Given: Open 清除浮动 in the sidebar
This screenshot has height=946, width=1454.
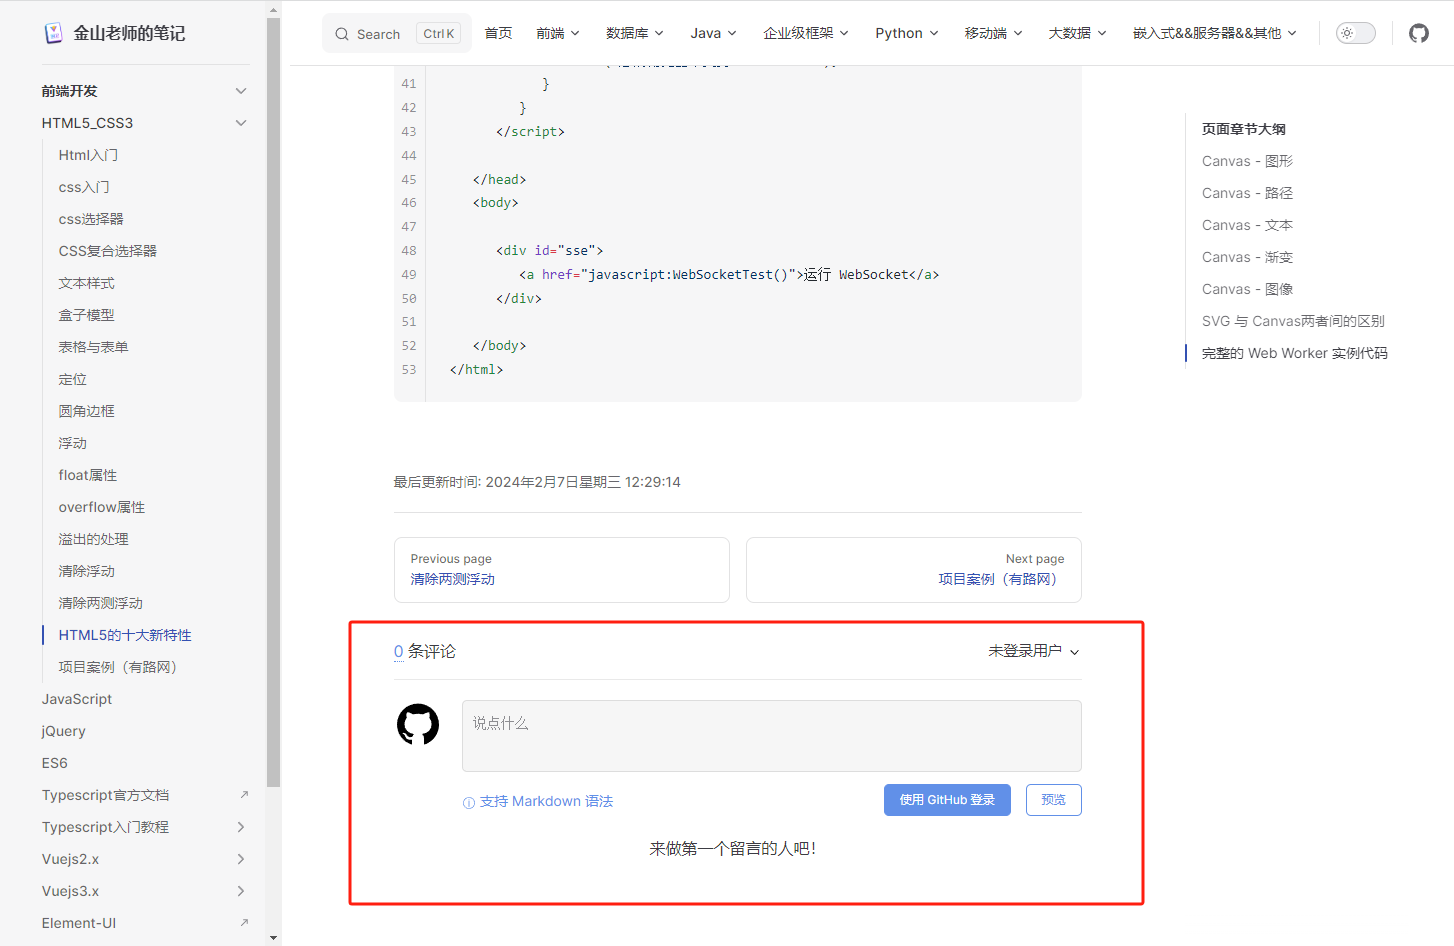Looking at the screenshot, I should click(x=87, y=571).
